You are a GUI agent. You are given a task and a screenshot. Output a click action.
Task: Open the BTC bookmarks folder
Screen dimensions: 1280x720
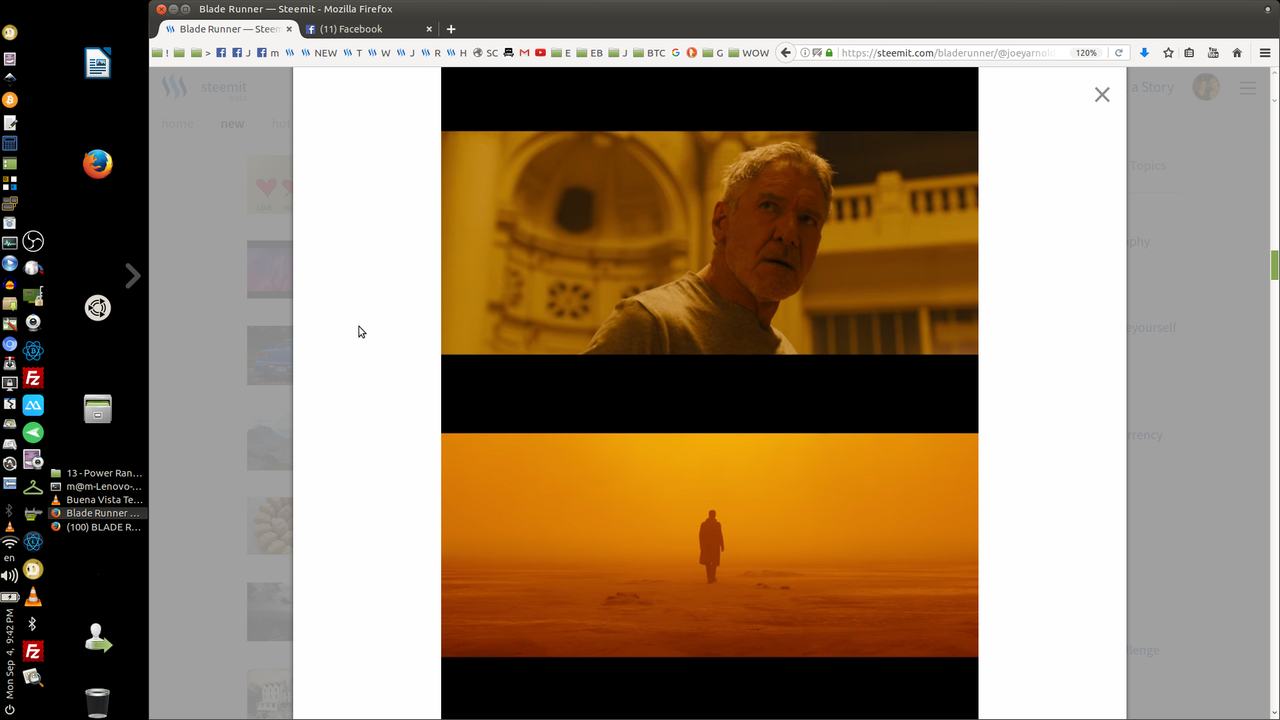tap(649, 52)
